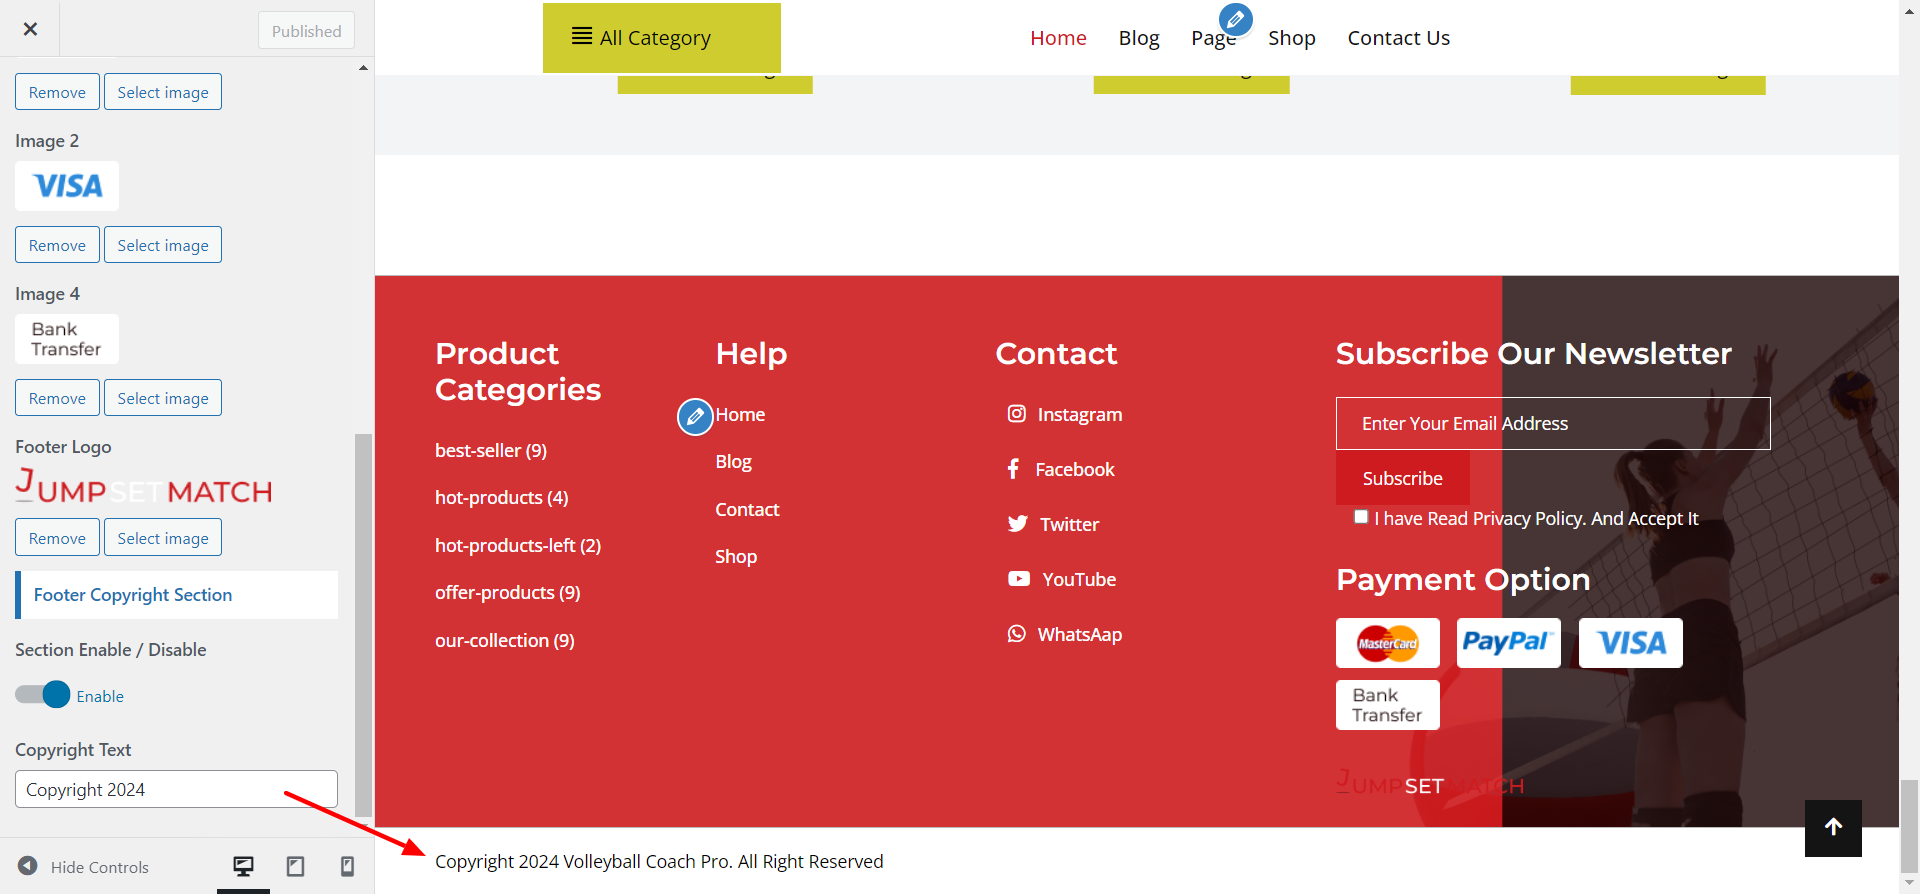Click the edit pencil shortcut near Page menu
Screen dimensions: 1920x894
click(x=1235, y=19)
